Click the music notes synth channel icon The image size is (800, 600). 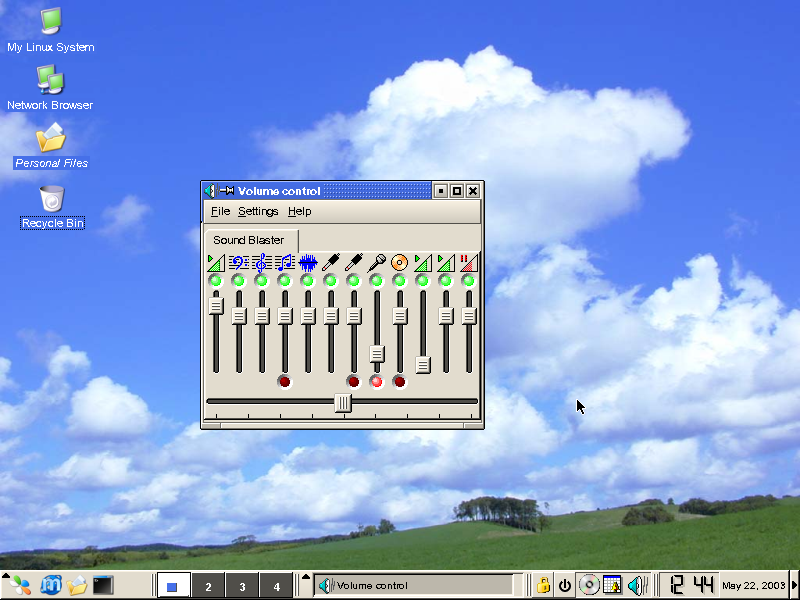285,263
